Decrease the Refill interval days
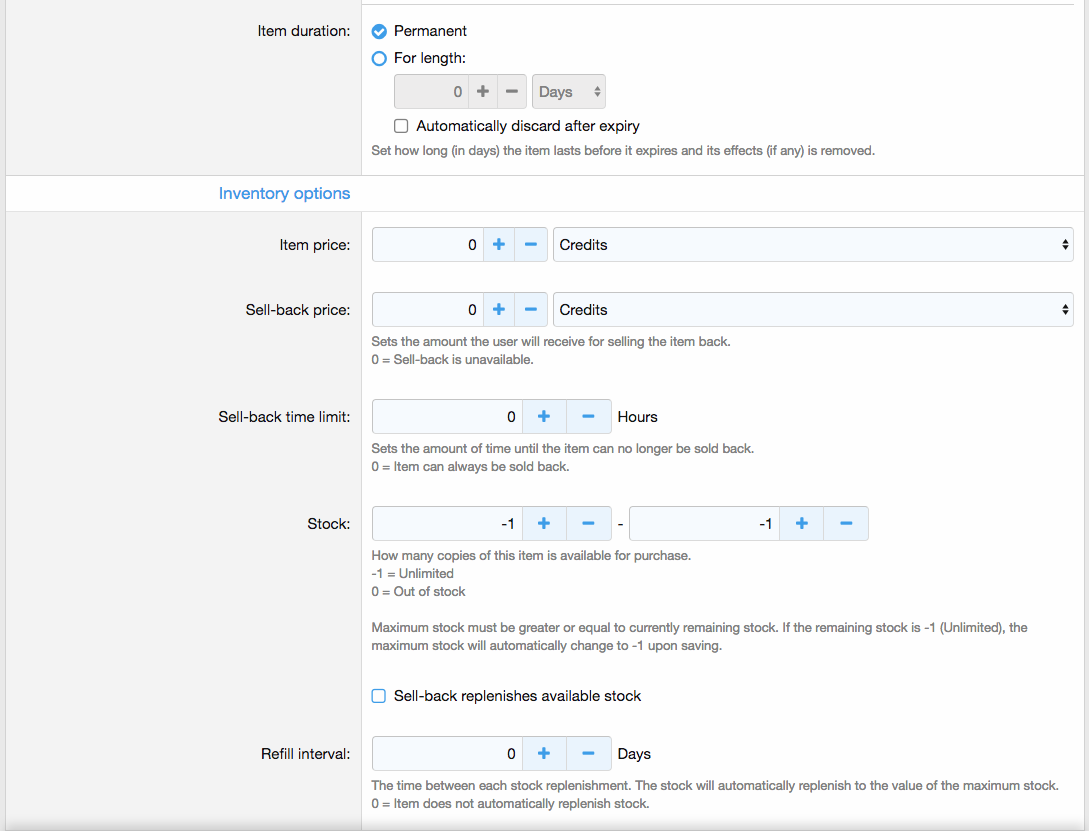 tap(588, 754)
